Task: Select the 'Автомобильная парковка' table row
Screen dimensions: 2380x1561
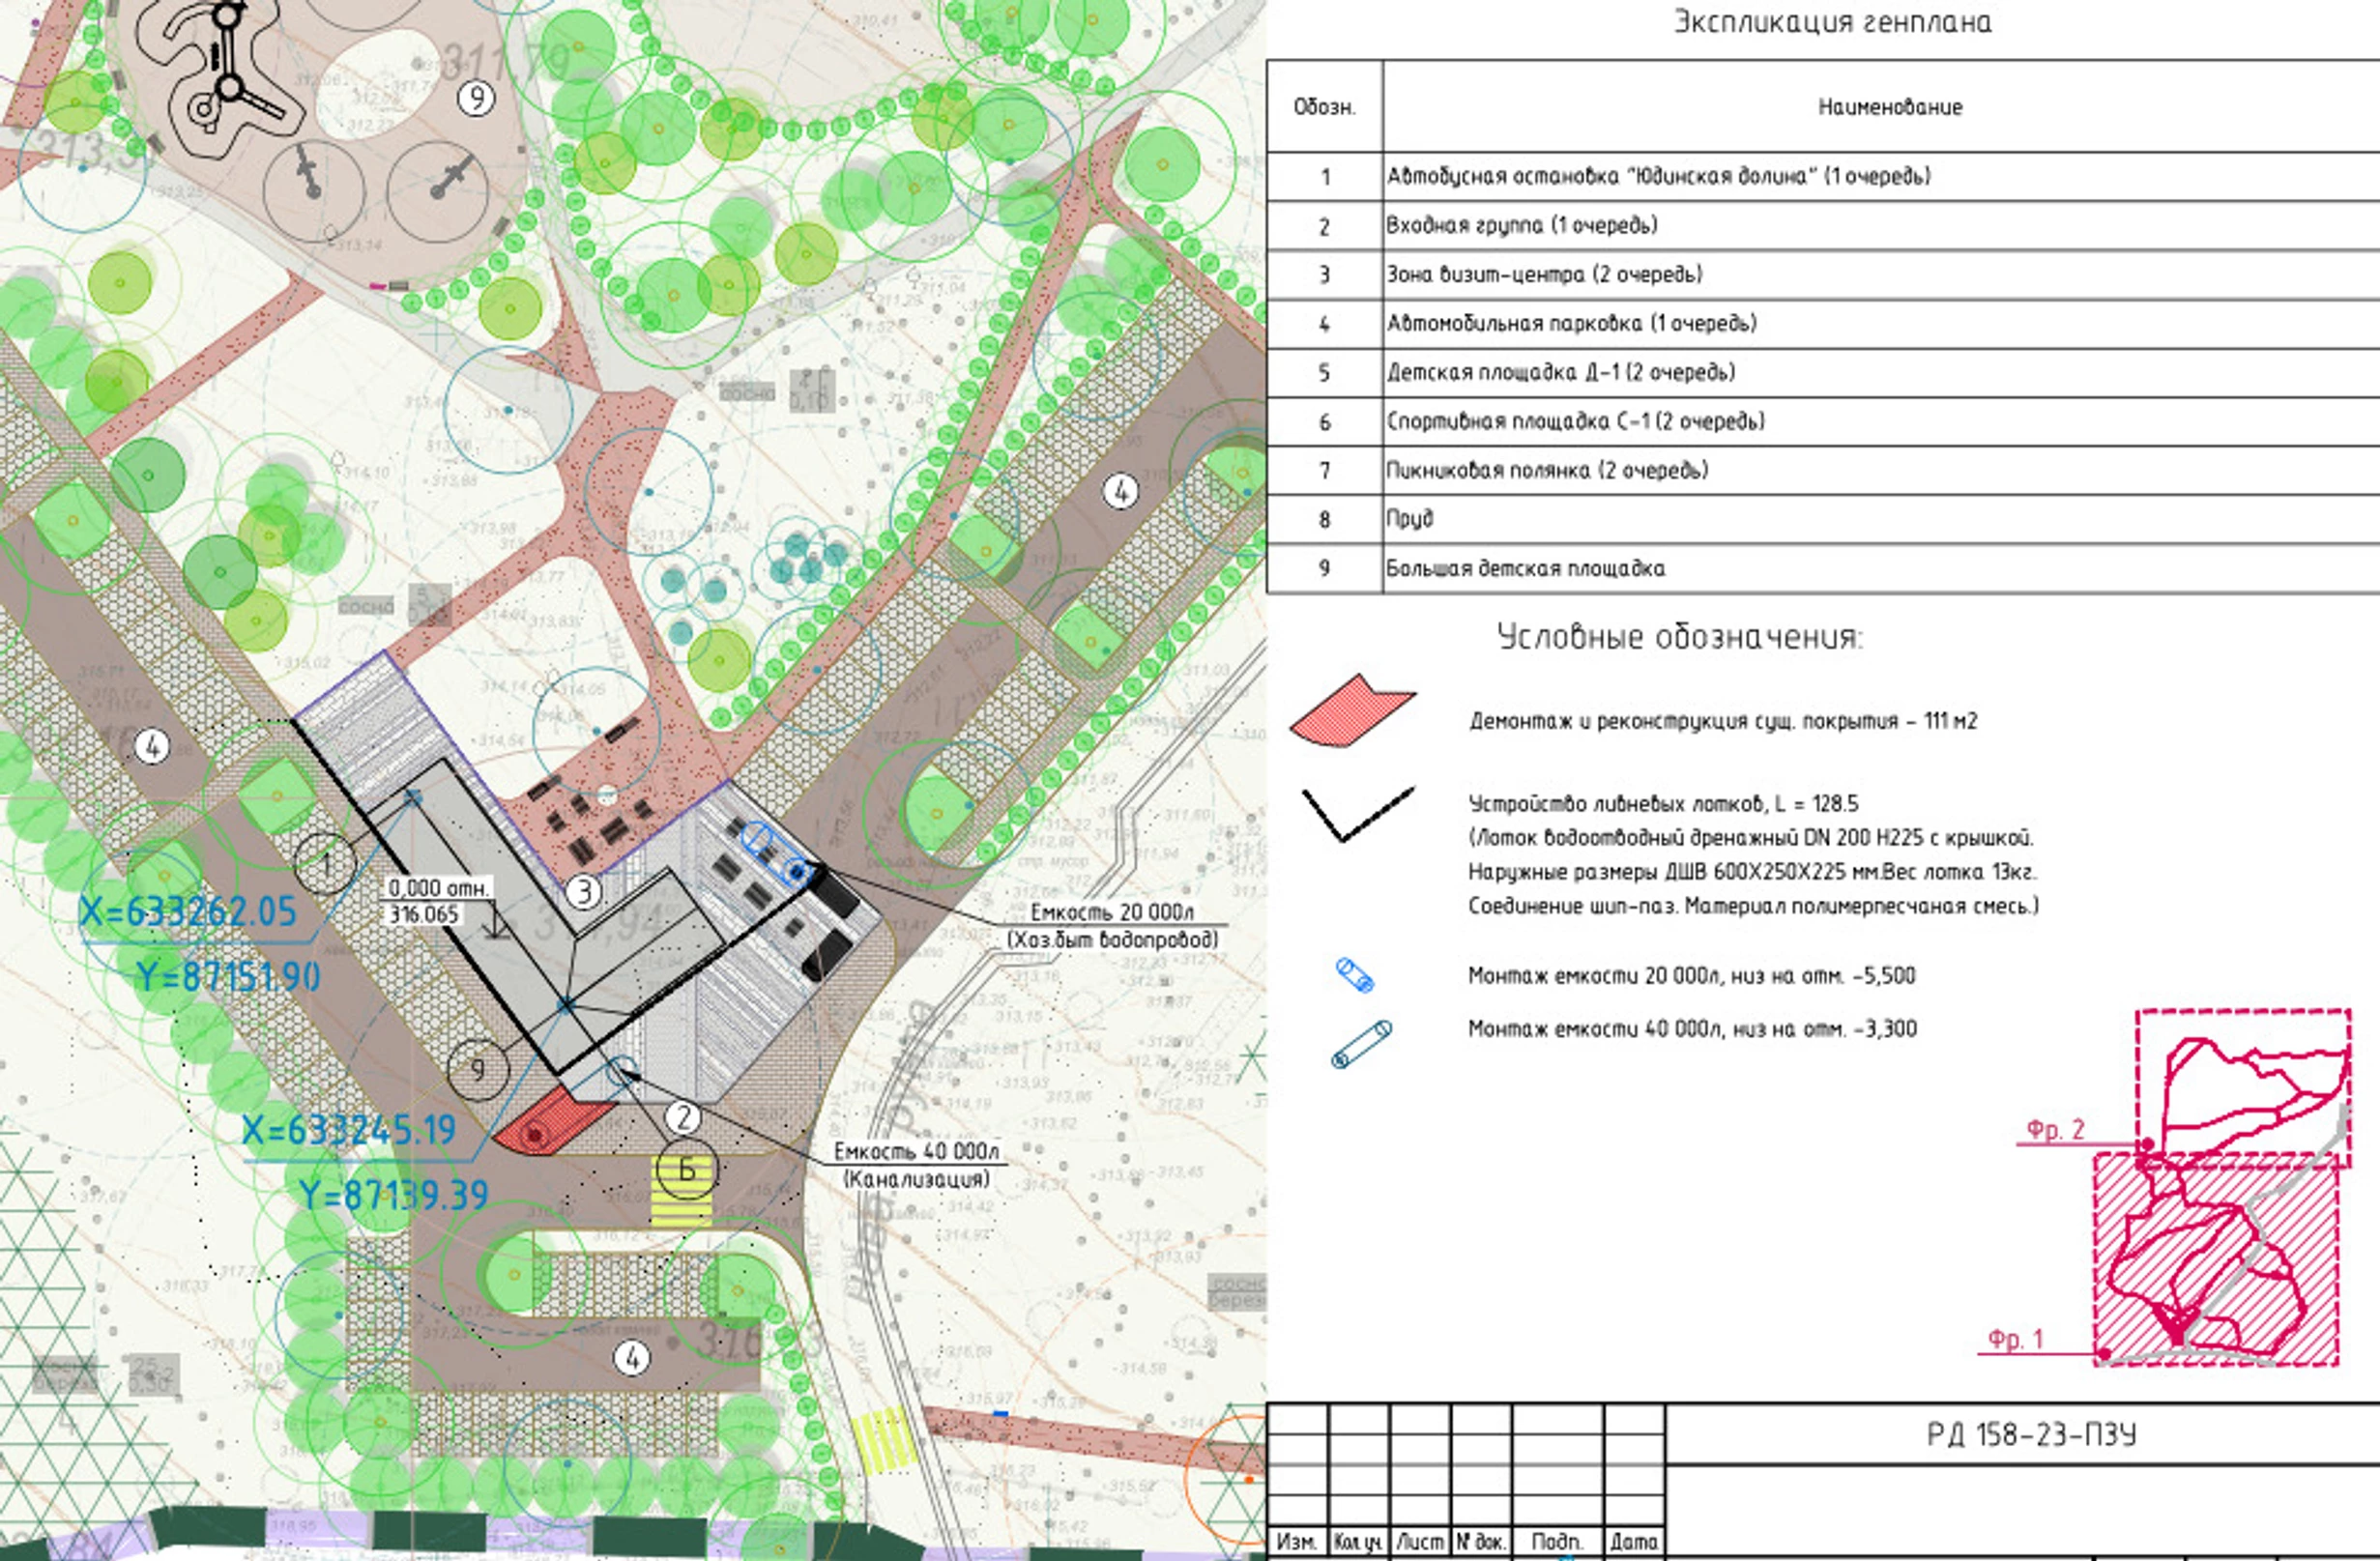Action: 1822,323
